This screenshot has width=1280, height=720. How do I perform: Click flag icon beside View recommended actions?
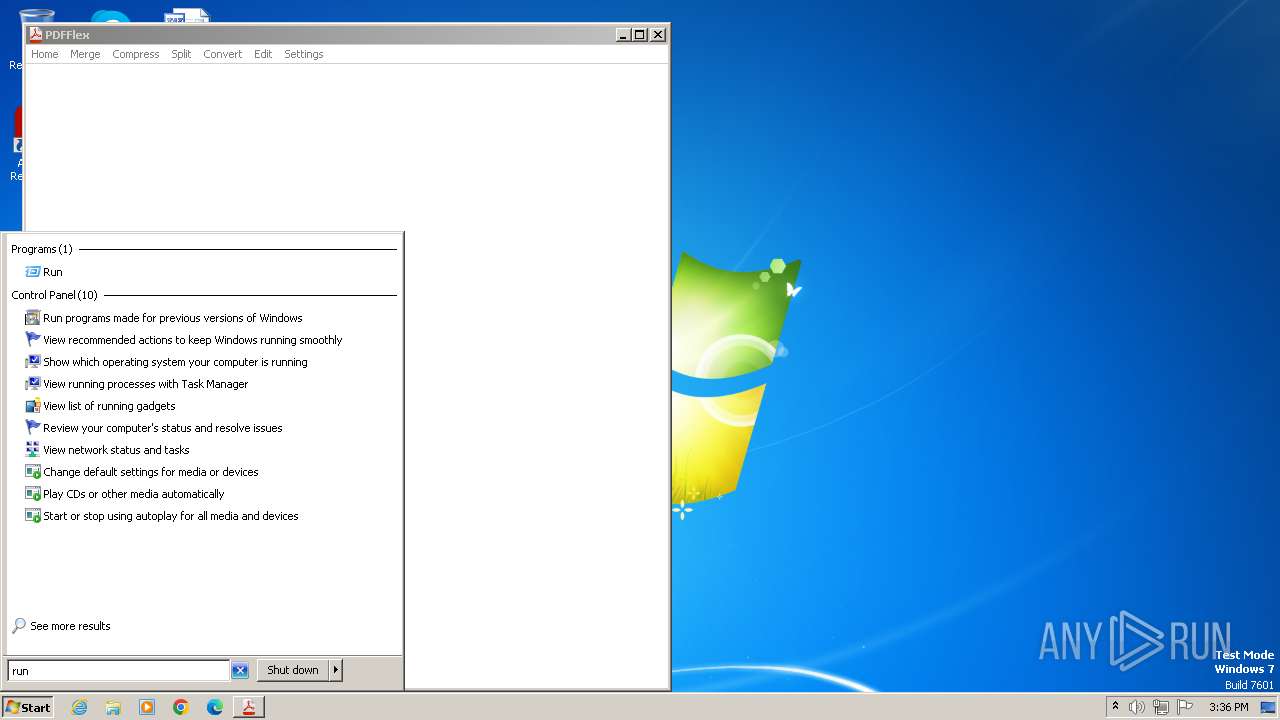(32, 340)
